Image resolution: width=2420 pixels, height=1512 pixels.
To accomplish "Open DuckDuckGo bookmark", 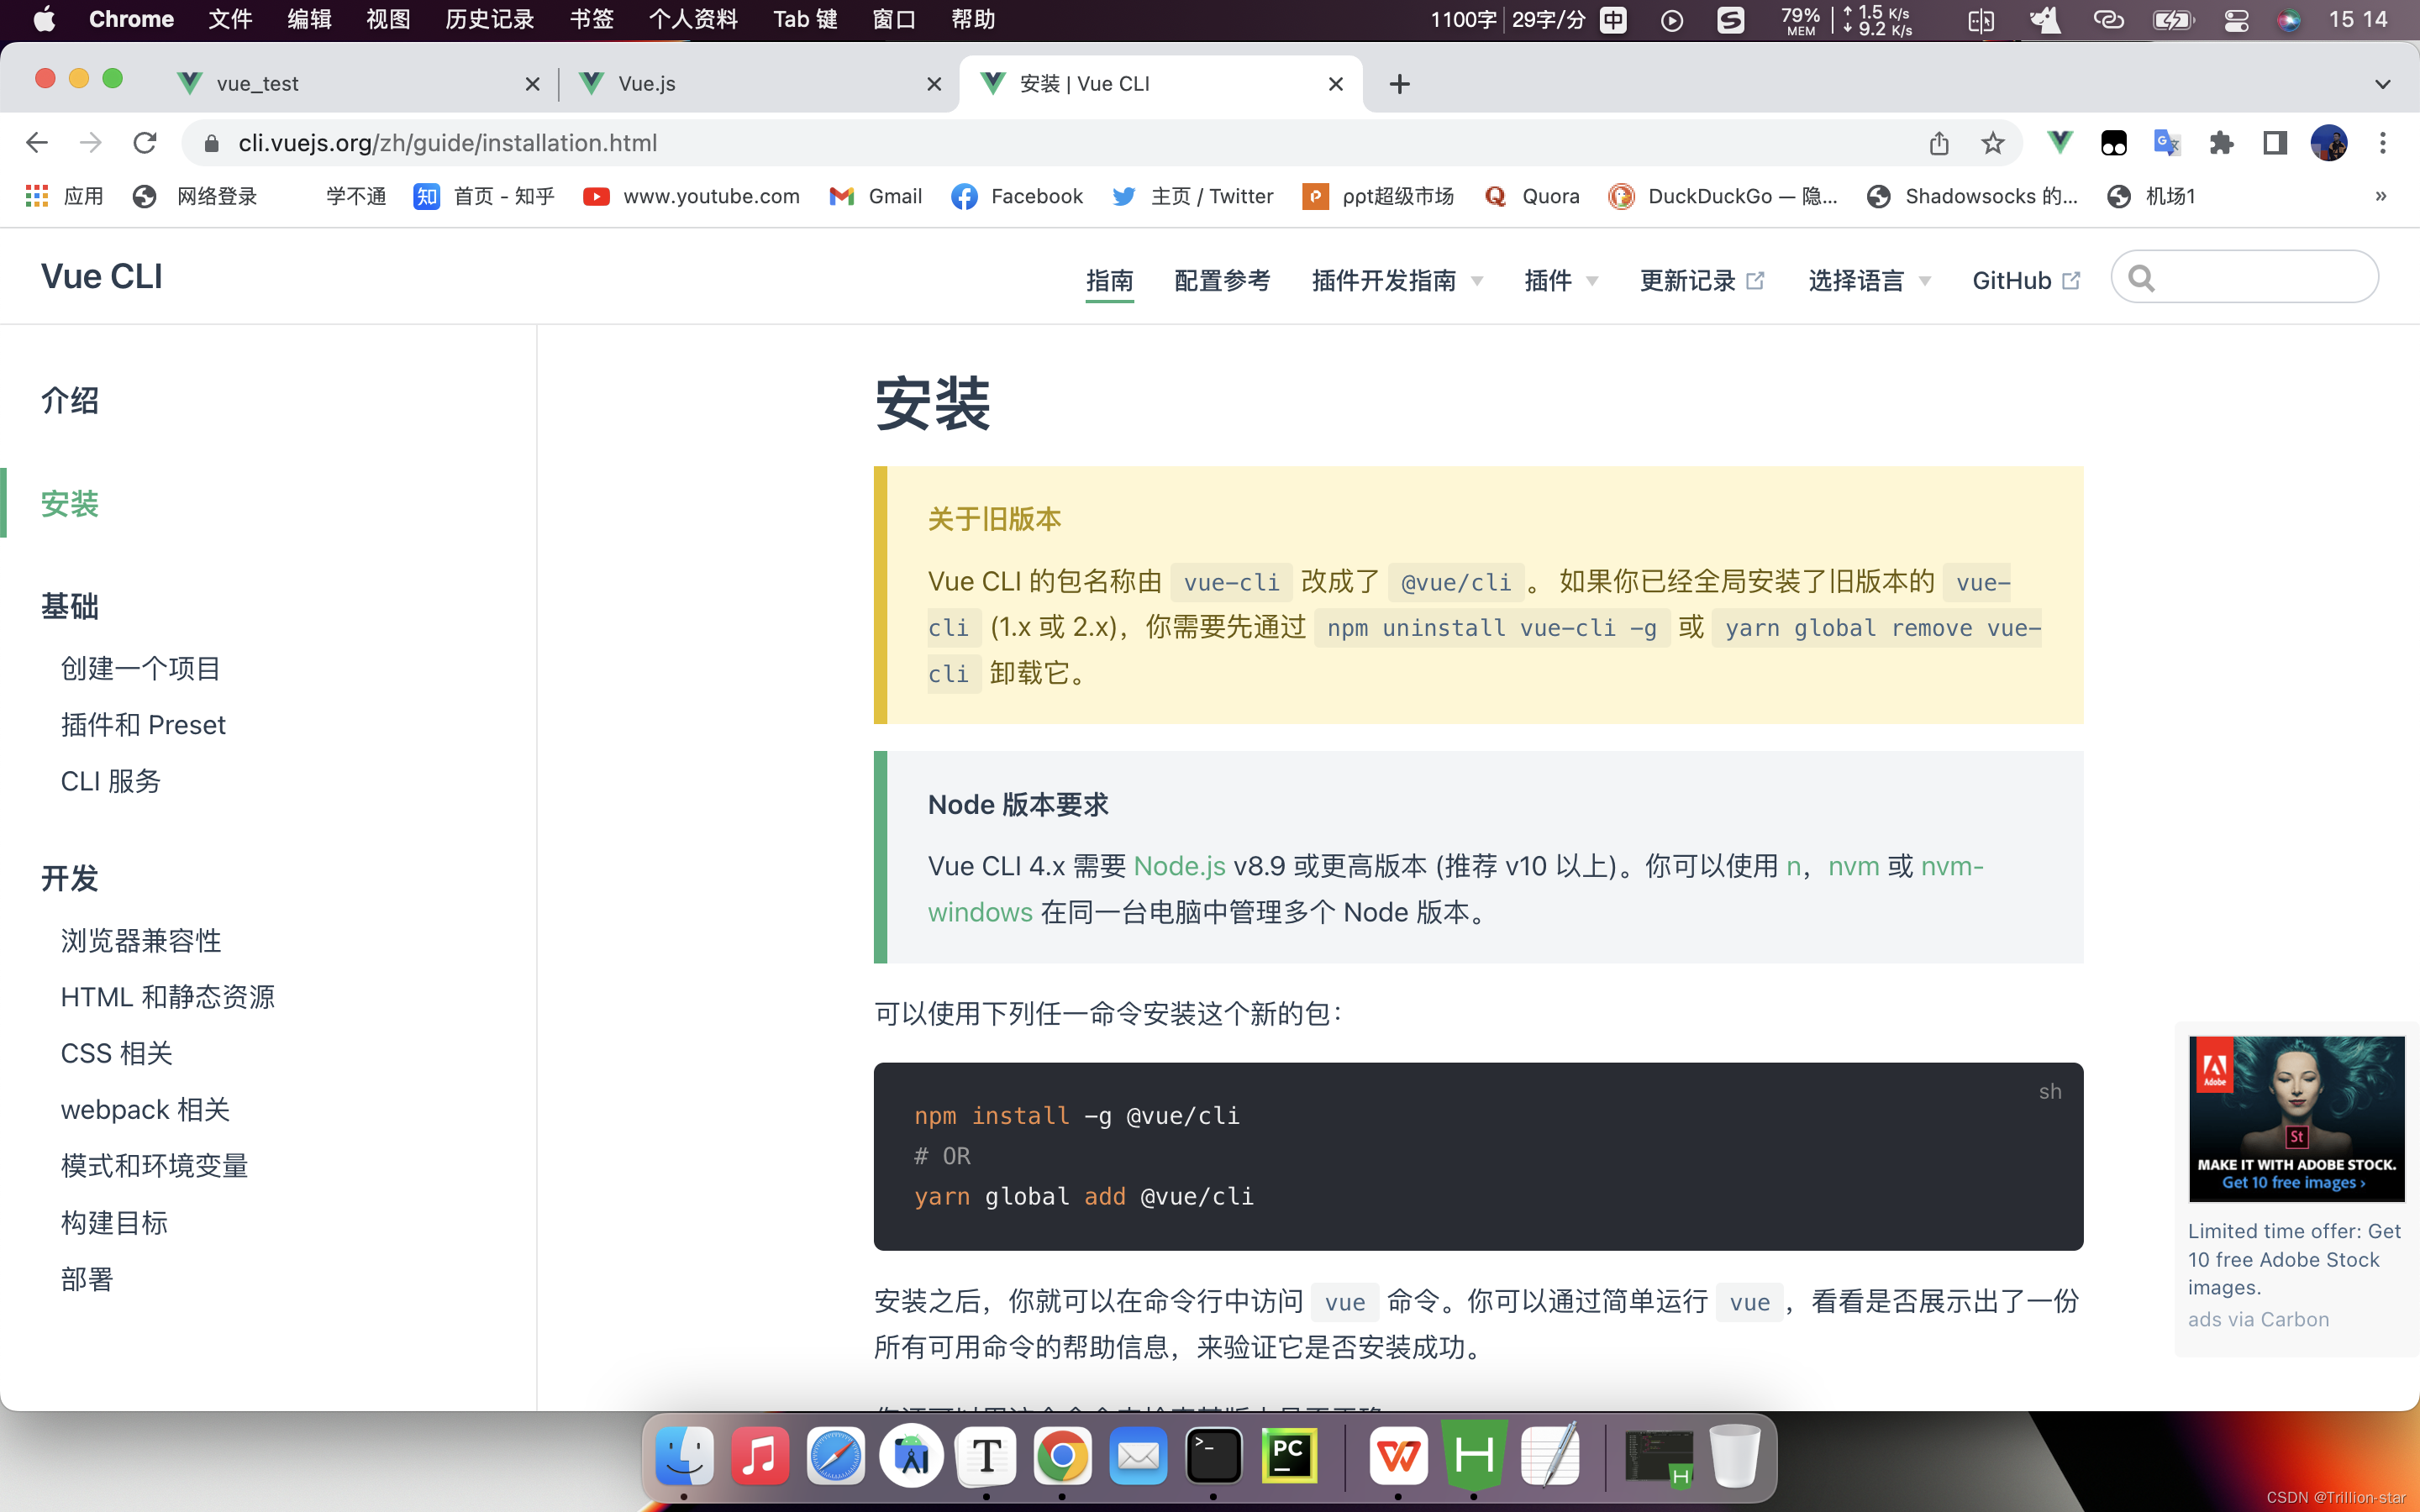I will point(1723,196).
